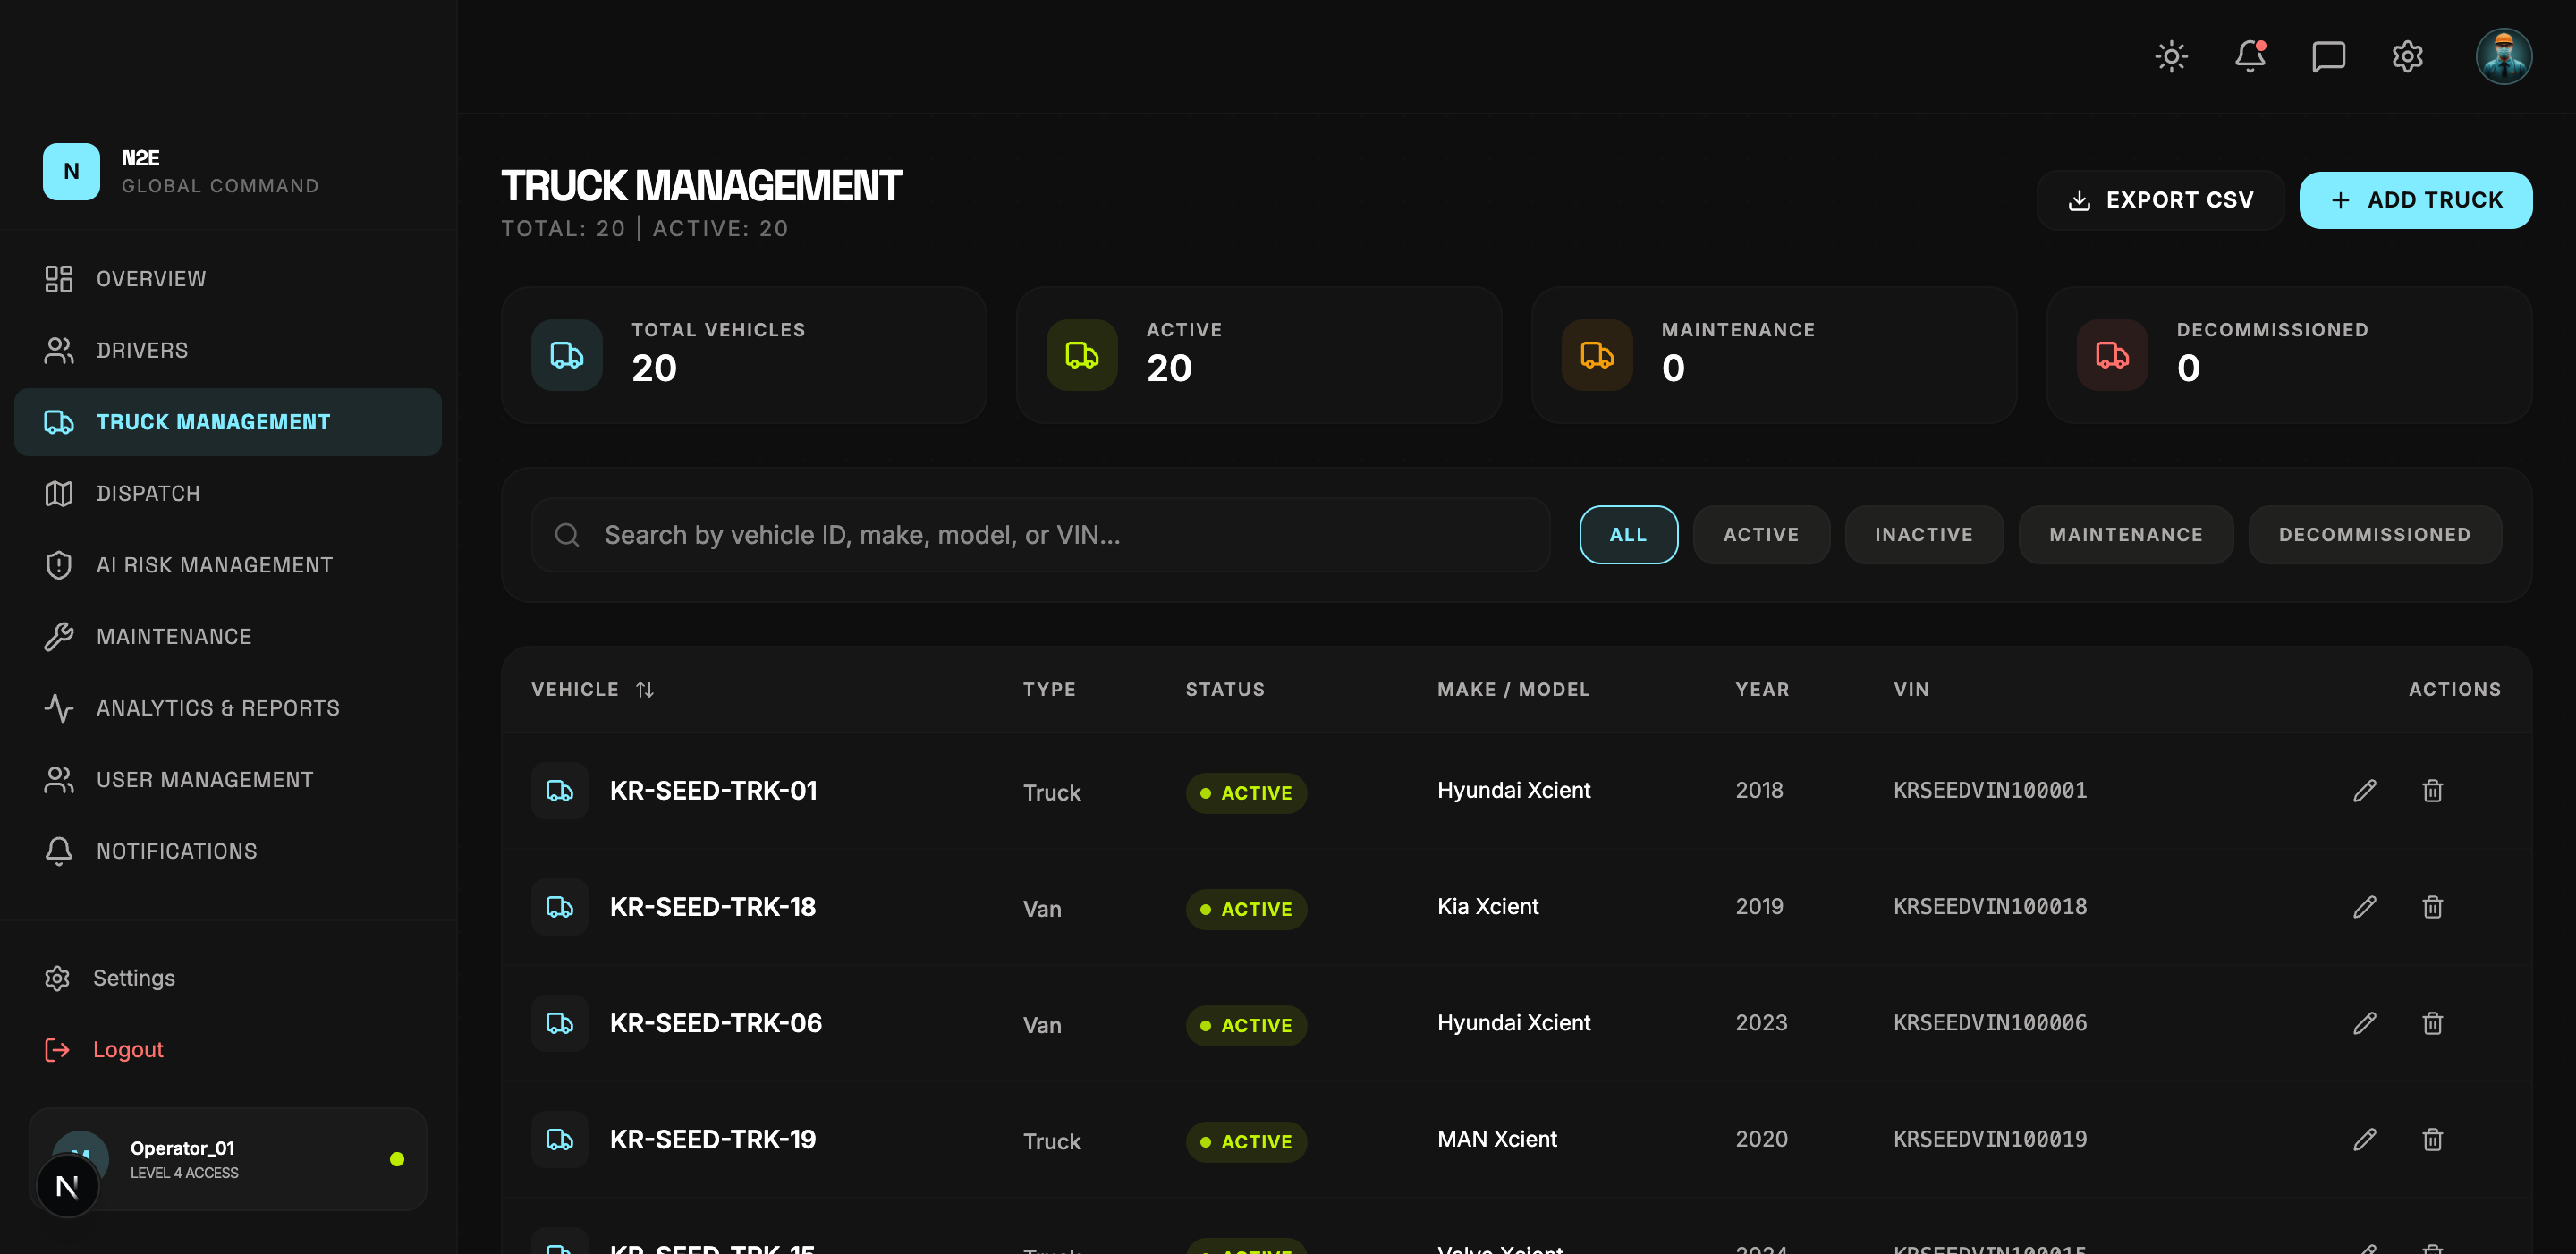Click the Kia Xcient model cell

[x=1488, y=907]
